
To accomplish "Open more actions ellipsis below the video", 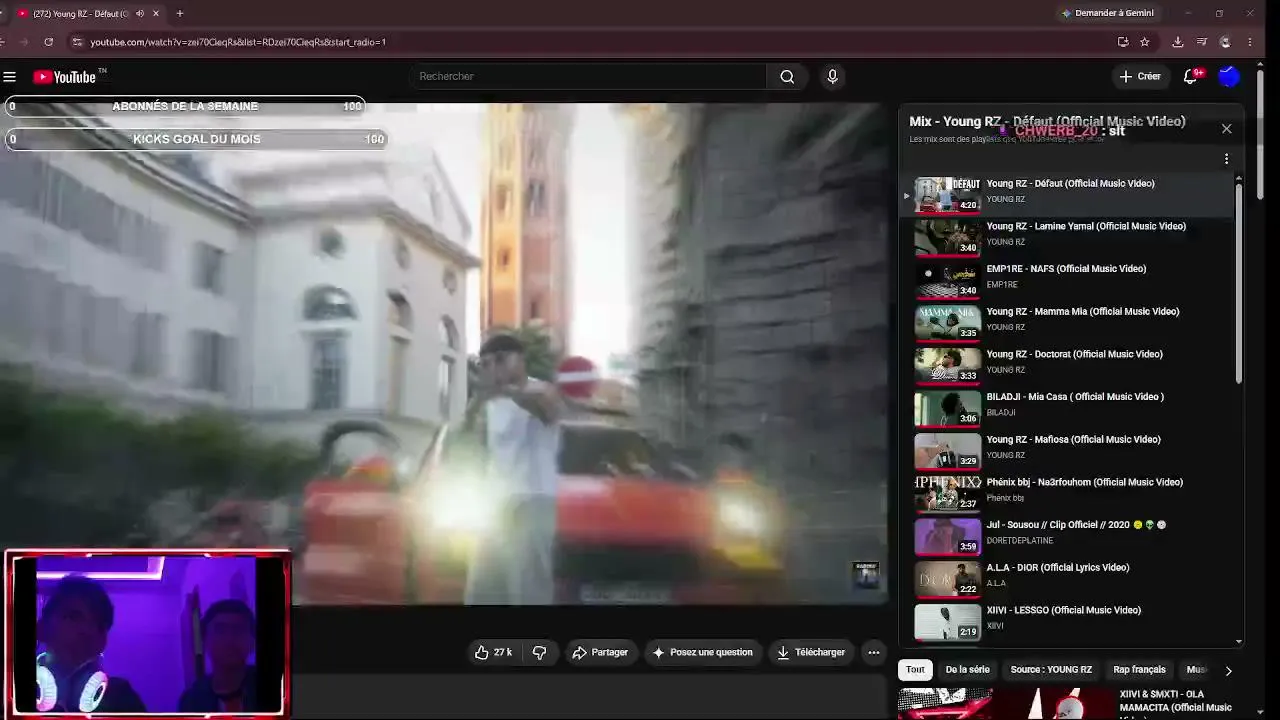I will [x=874, y=652].
